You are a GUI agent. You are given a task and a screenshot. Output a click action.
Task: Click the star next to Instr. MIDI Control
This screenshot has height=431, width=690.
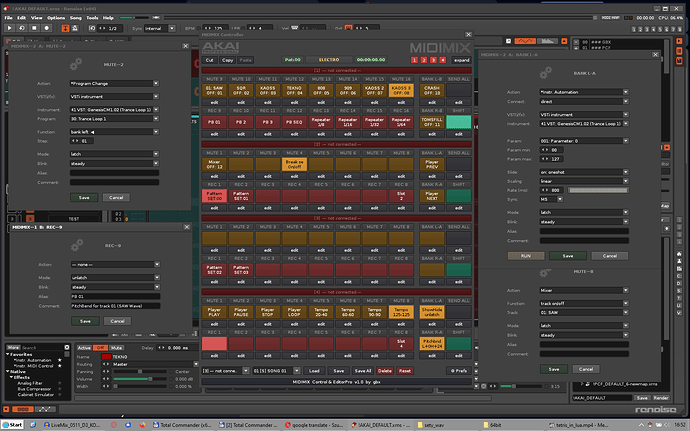[60, 366]
